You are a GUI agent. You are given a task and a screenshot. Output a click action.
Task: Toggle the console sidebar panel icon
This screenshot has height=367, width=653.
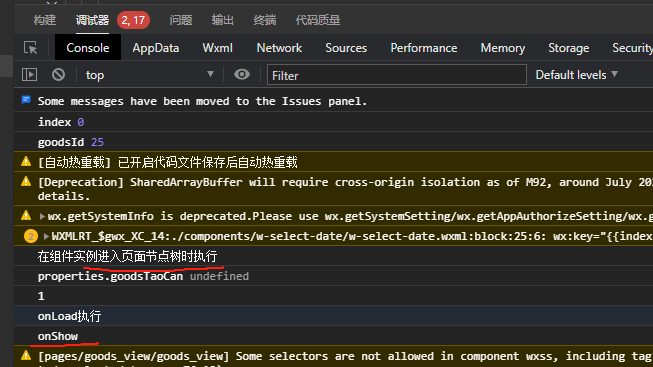point(29,75)
